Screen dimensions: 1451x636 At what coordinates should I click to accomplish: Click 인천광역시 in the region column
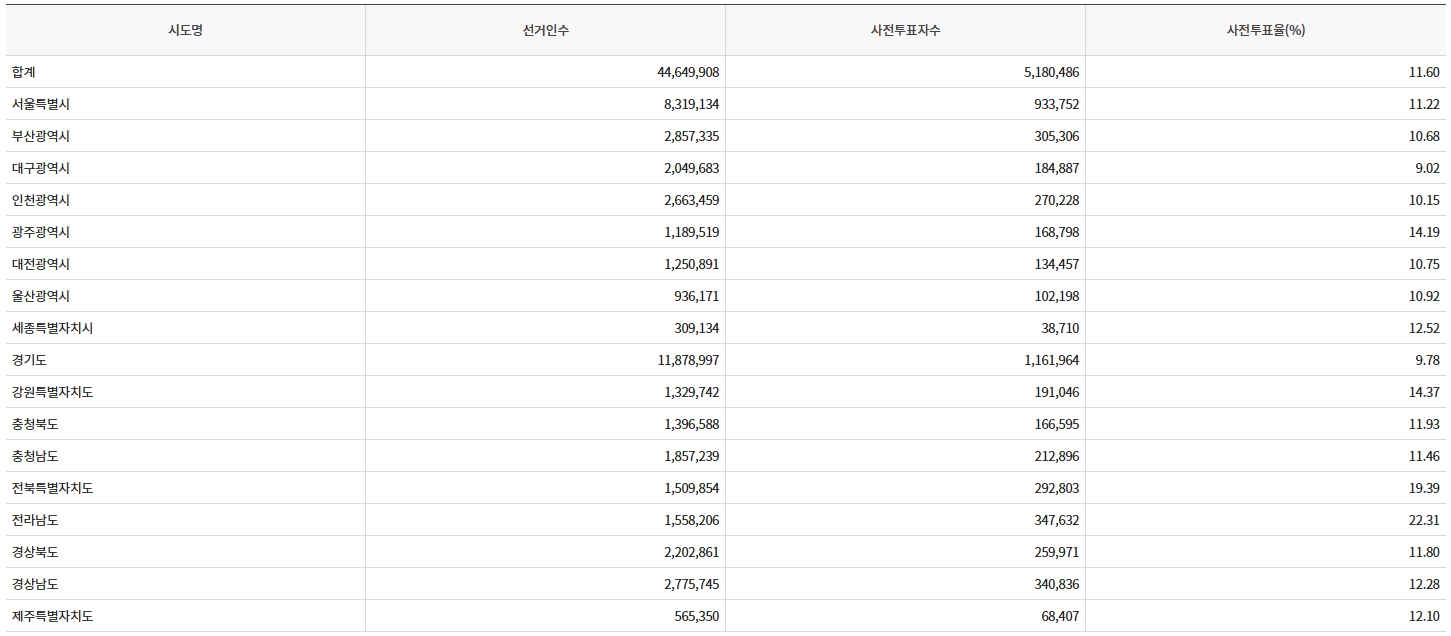point(41,200)
